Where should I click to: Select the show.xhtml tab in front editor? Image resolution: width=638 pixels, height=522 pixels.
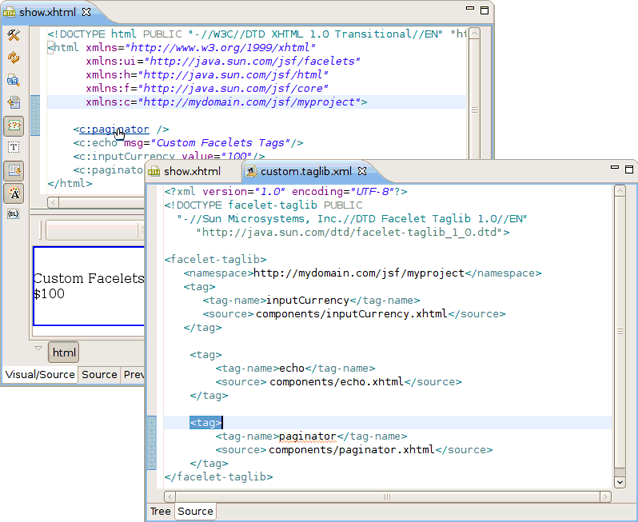coord(192,171)
